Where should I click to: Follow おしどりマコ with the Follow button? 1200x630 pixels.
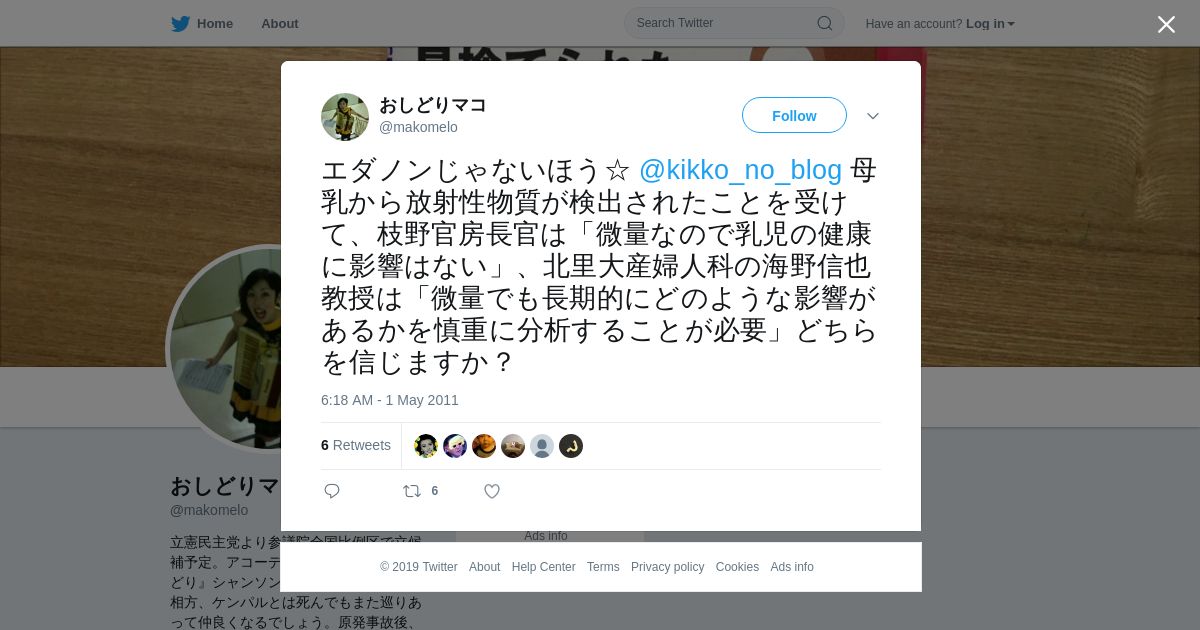pyautogui.click(x=794, y=115)
